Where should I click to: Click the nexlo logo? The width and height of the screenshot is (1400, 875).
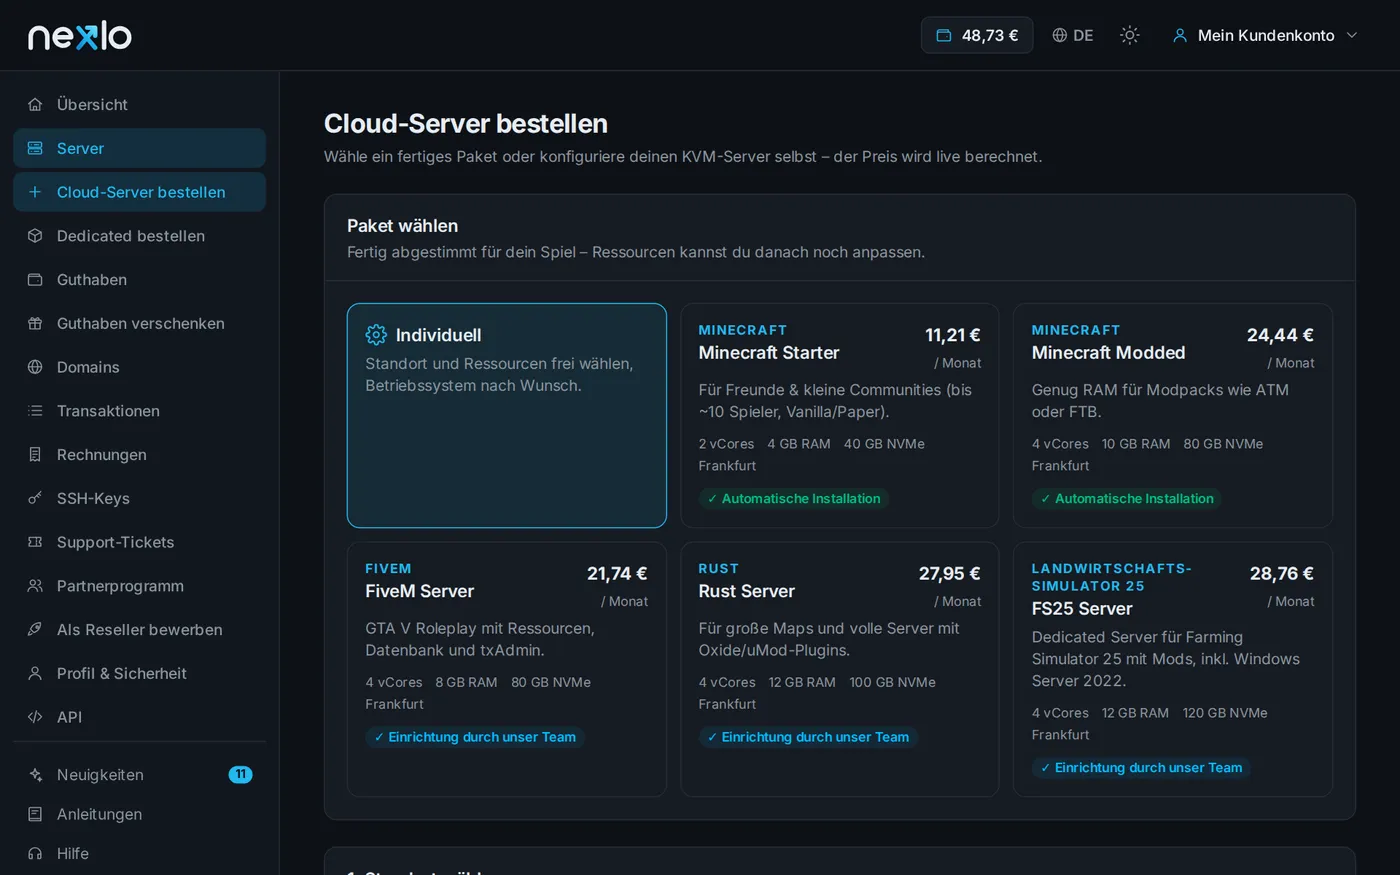[x=80, y=36]
